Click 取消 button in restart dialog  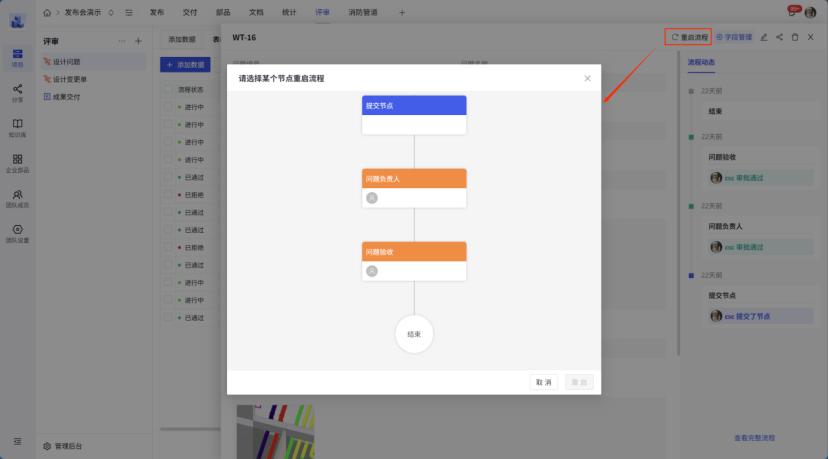pos(544,382)
